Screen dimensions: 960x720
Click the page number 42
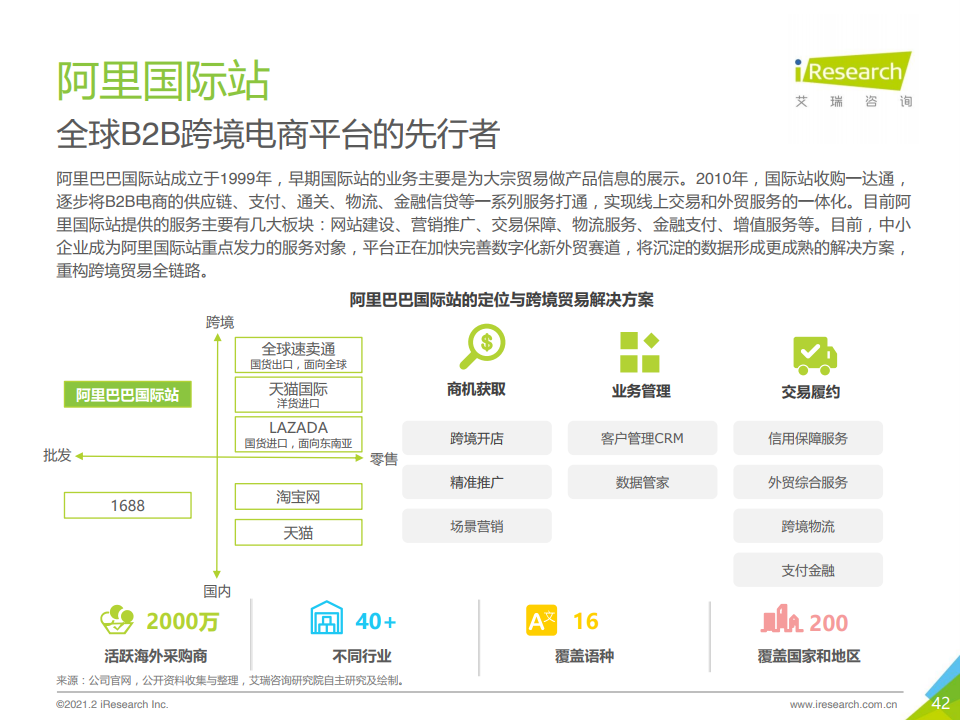[x=940, y=703]
